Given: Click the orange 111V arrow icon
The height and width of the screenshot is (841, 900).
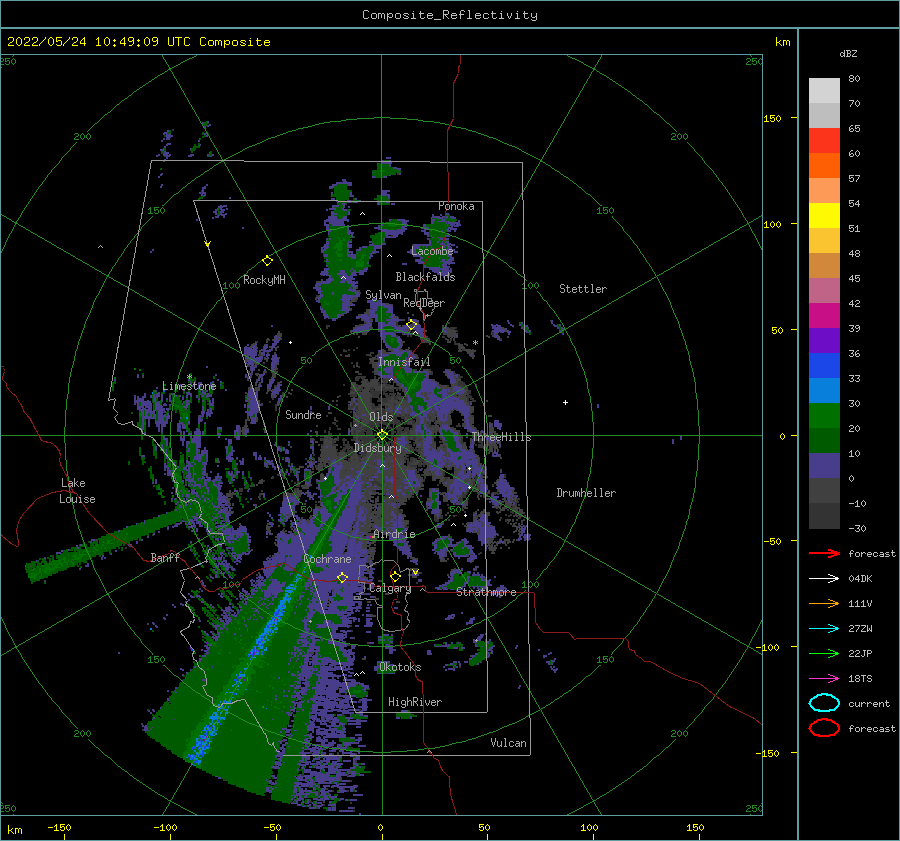Looking at the screenshot, I should click(x=824, y=603).
